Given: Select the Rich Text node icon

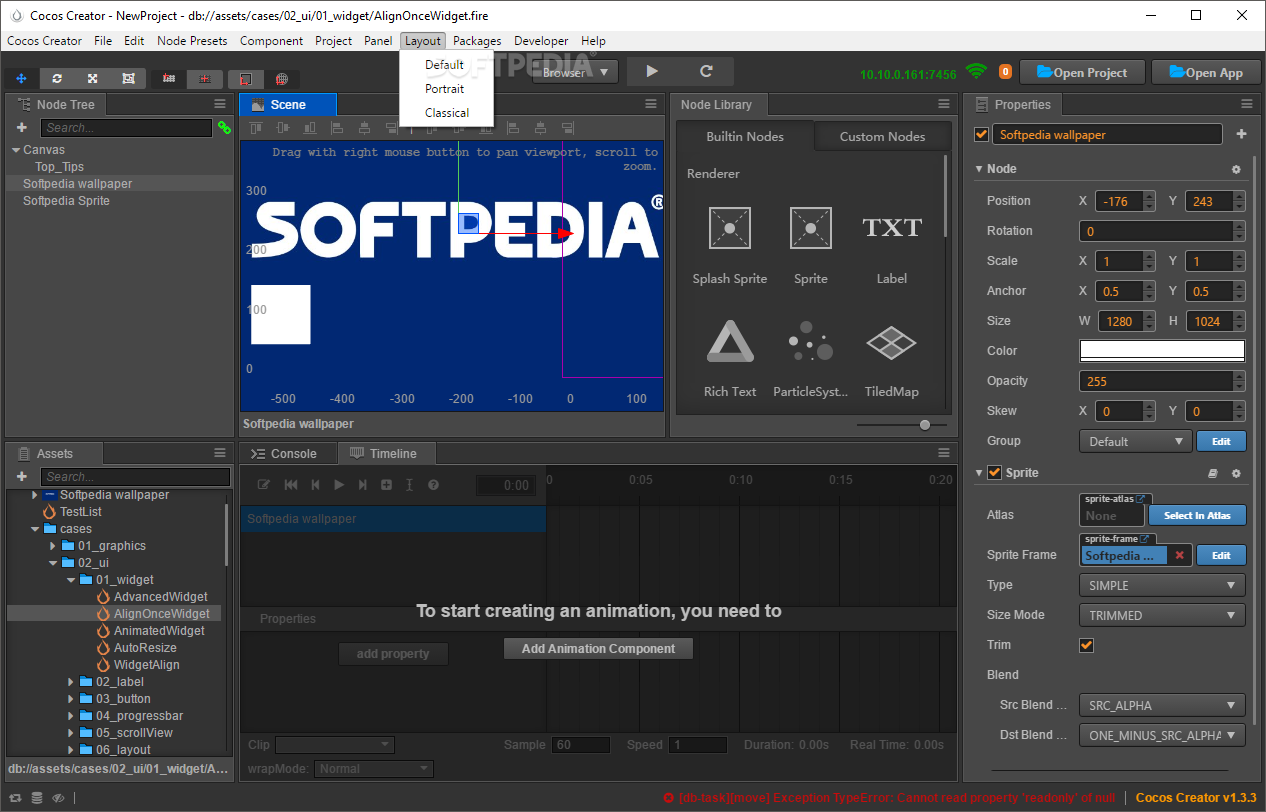Looking at the screenshot, I should 730,341.
